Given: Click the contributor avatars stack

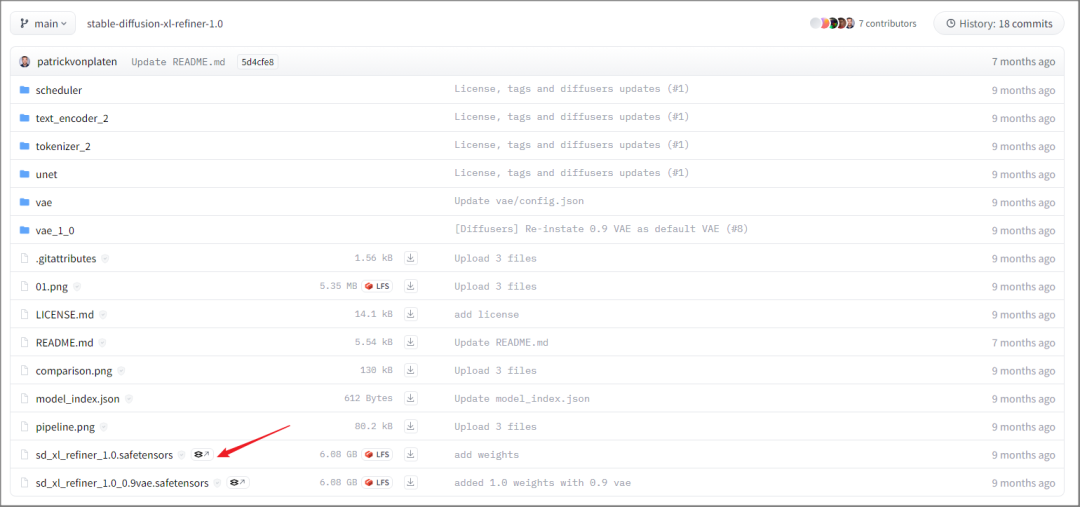Looking at the screenshot, I should coord(832,23).
